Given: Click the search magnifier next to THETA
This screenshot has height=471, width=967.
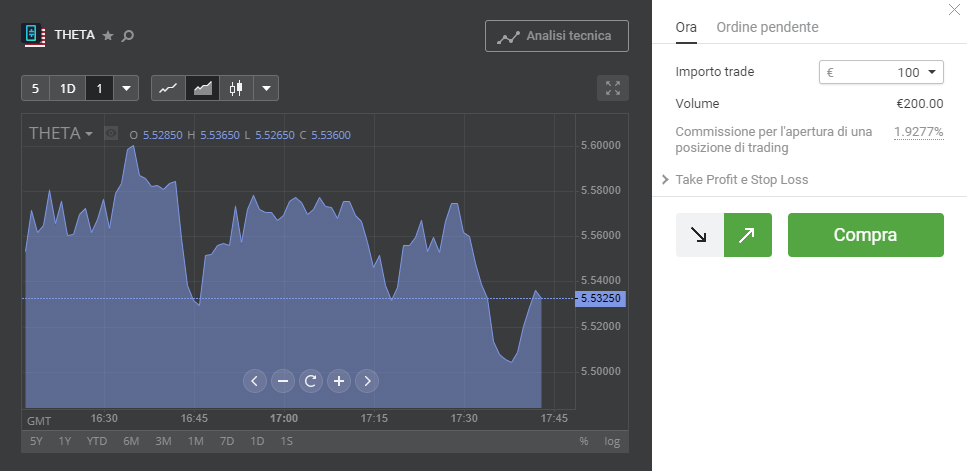Looking at the screenshot, I should [x=127, y=36].
